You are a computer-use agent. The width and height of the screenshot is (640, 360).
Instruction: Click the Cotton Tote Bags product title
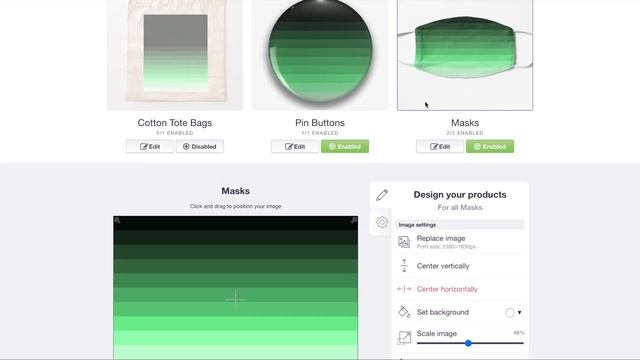pos(175,123)
